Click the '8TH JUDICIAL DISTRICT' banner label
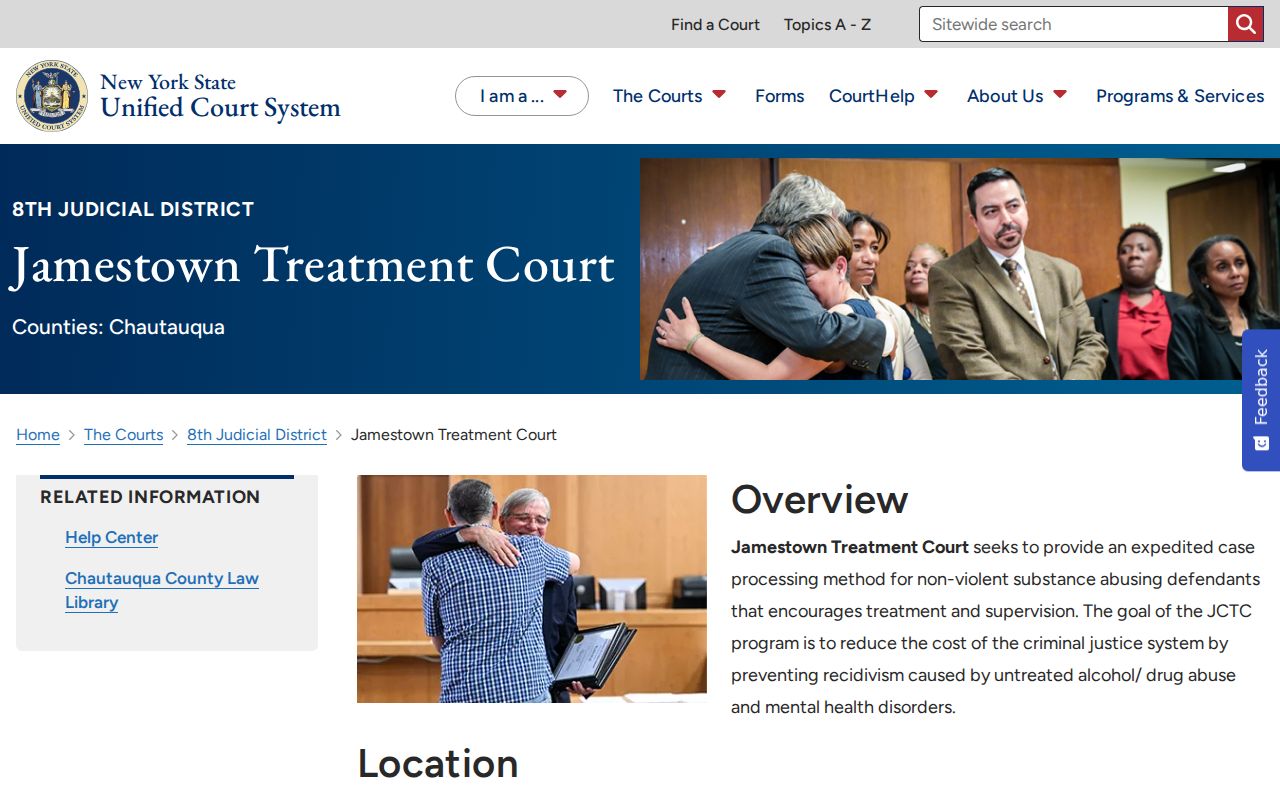 point(133,209)
